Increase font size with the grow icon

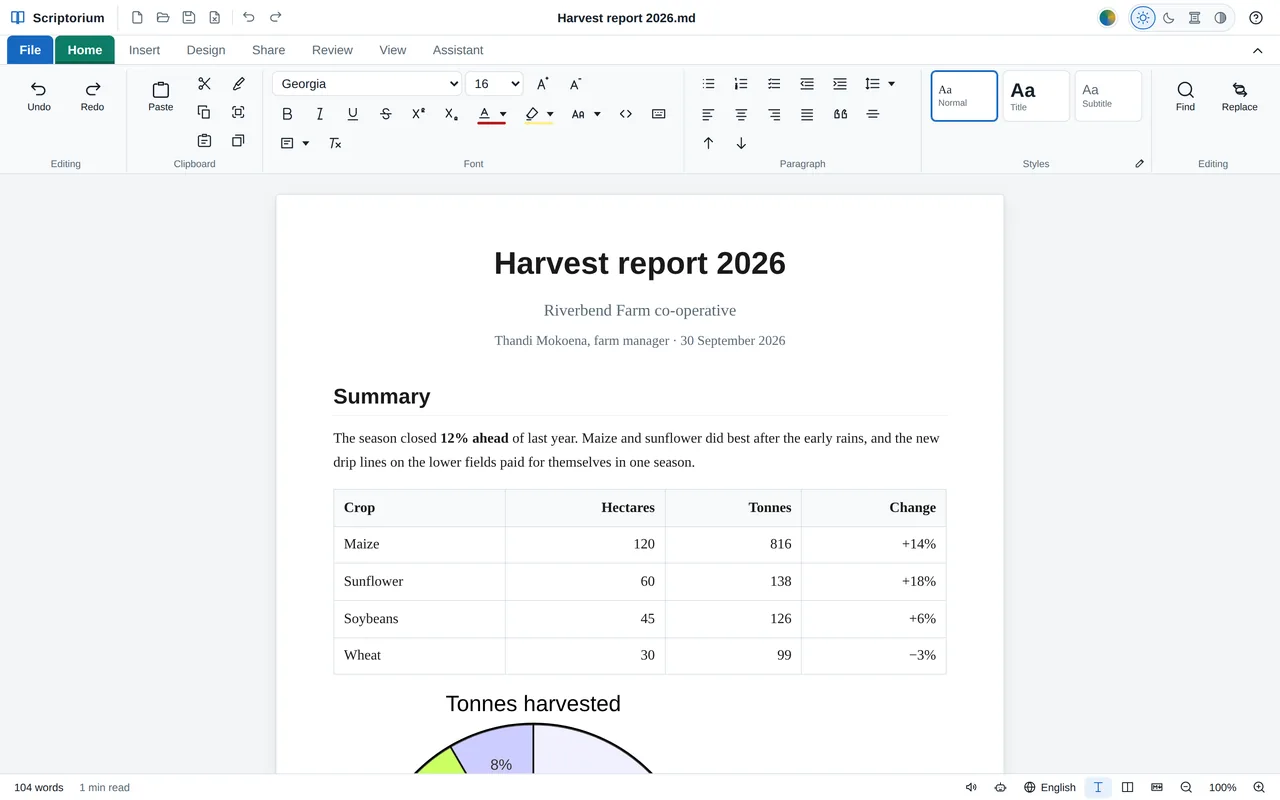tap(542, 84)
